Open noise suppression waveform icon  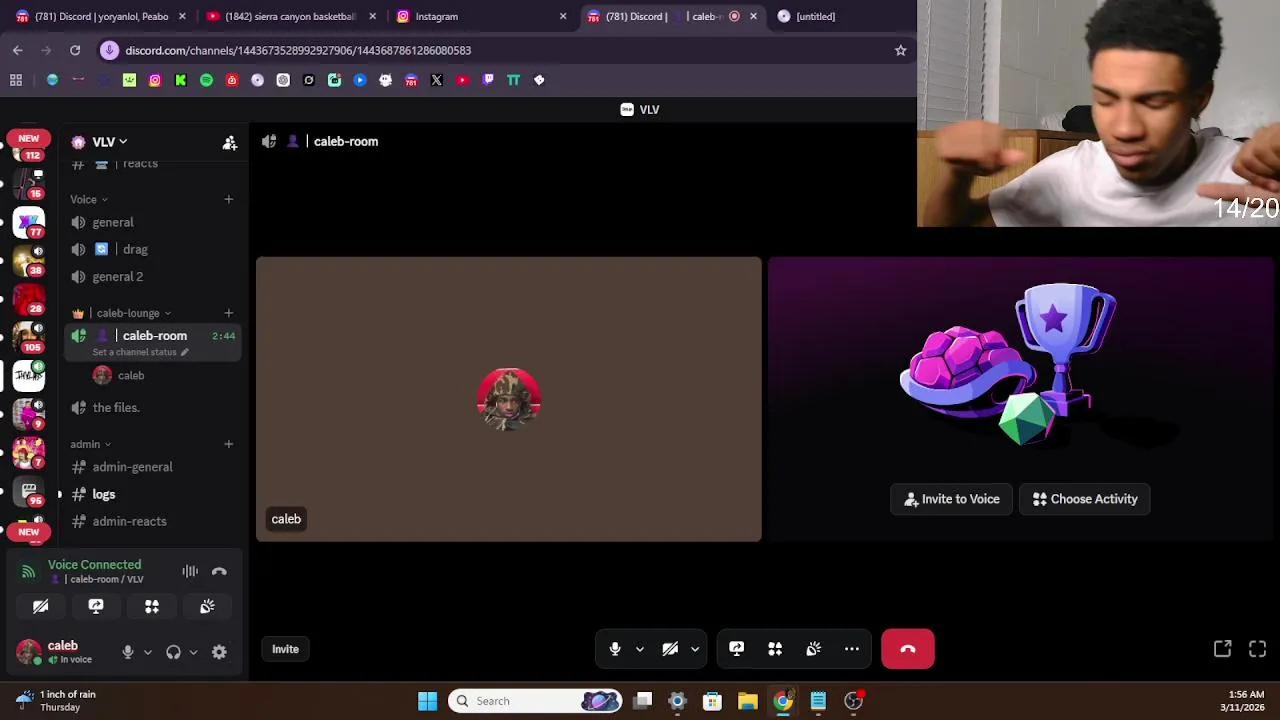click(190, 571)
